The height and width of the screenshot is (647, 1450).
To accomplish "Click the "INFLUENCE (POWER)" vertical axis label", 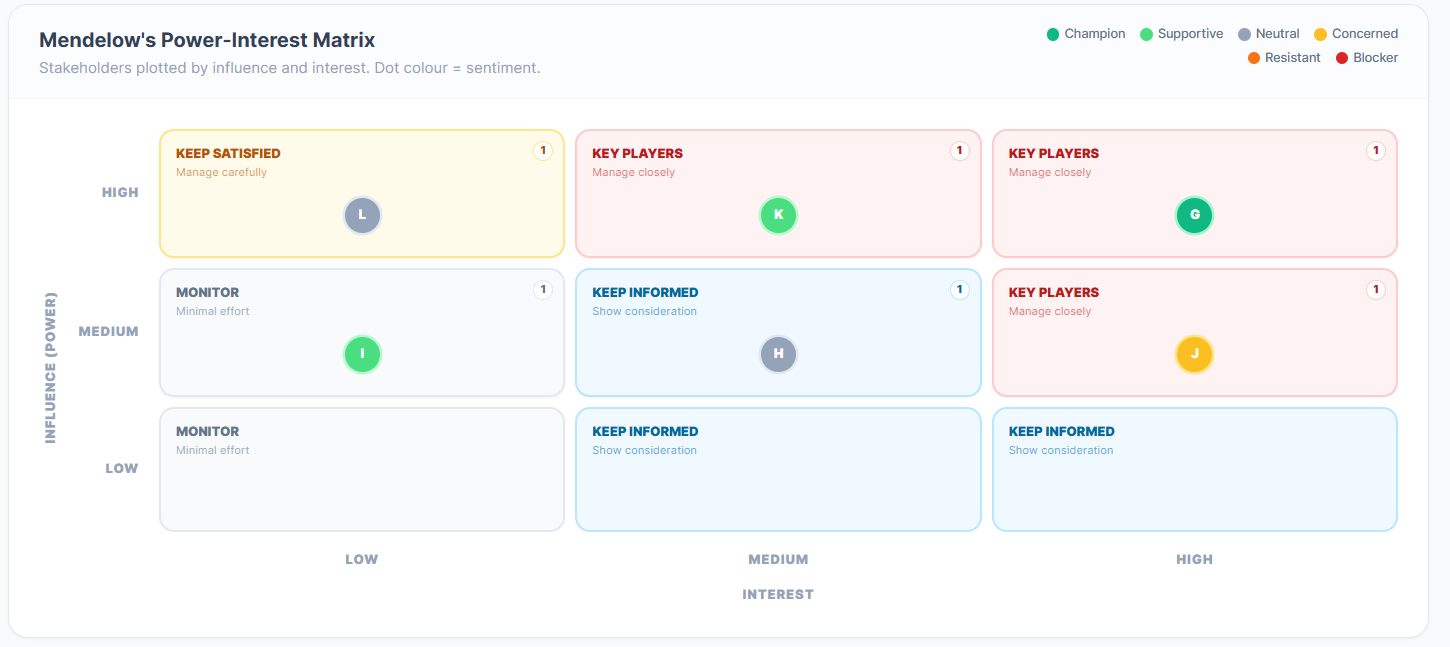I will click(x=50, y=367).
